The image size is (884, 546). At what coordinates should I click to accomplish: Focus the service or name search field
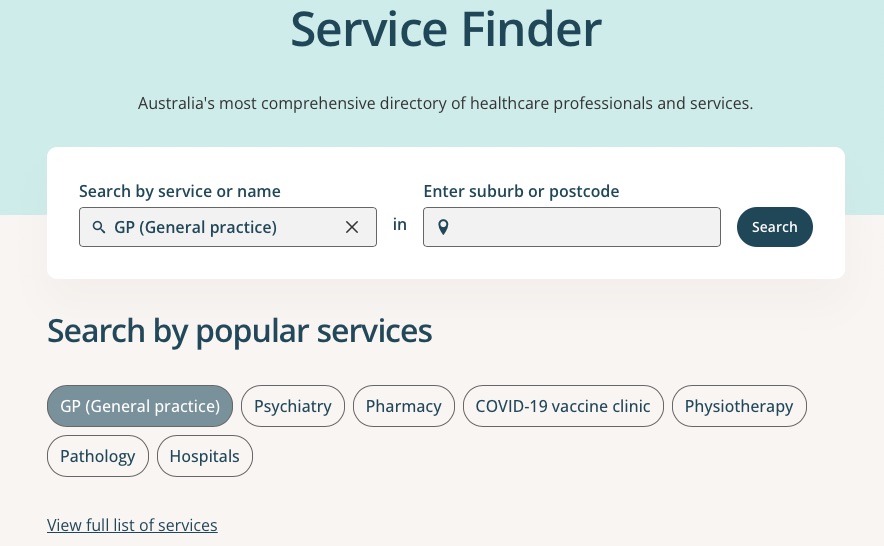(x=228, y=227)
